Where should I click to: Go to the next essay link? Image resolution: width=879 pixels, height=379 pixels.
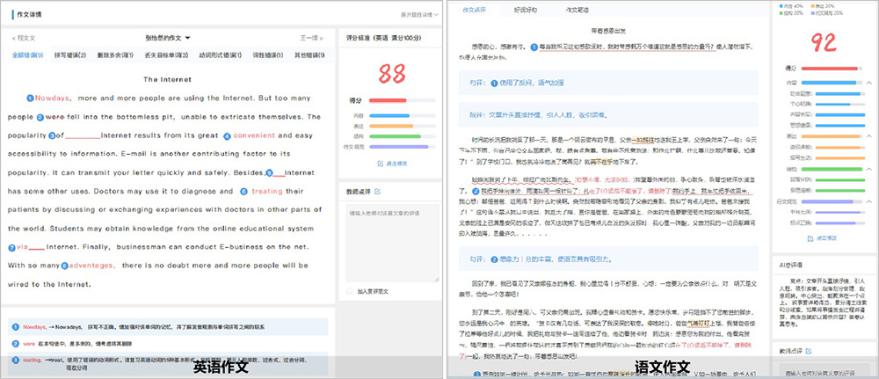coord(312,38)
